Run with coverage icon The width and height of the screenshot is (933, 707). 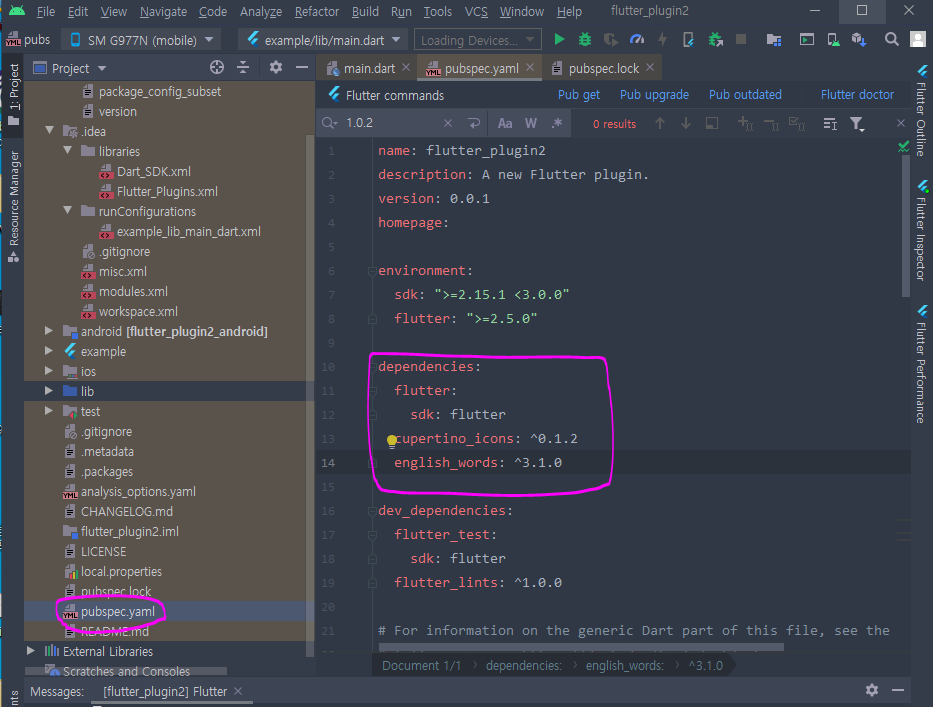tap(610, 40)
